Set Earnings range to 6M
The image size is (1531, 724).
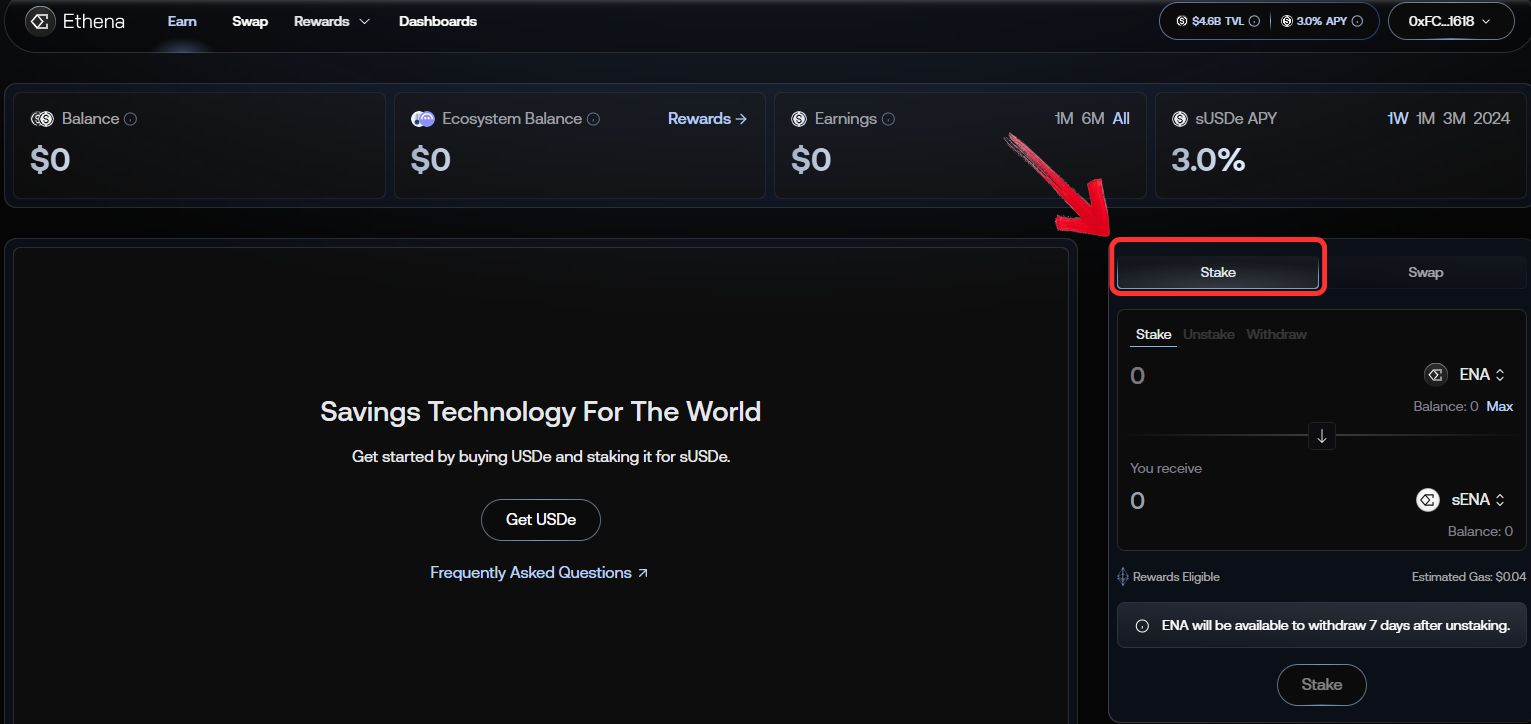(1093, 119)
